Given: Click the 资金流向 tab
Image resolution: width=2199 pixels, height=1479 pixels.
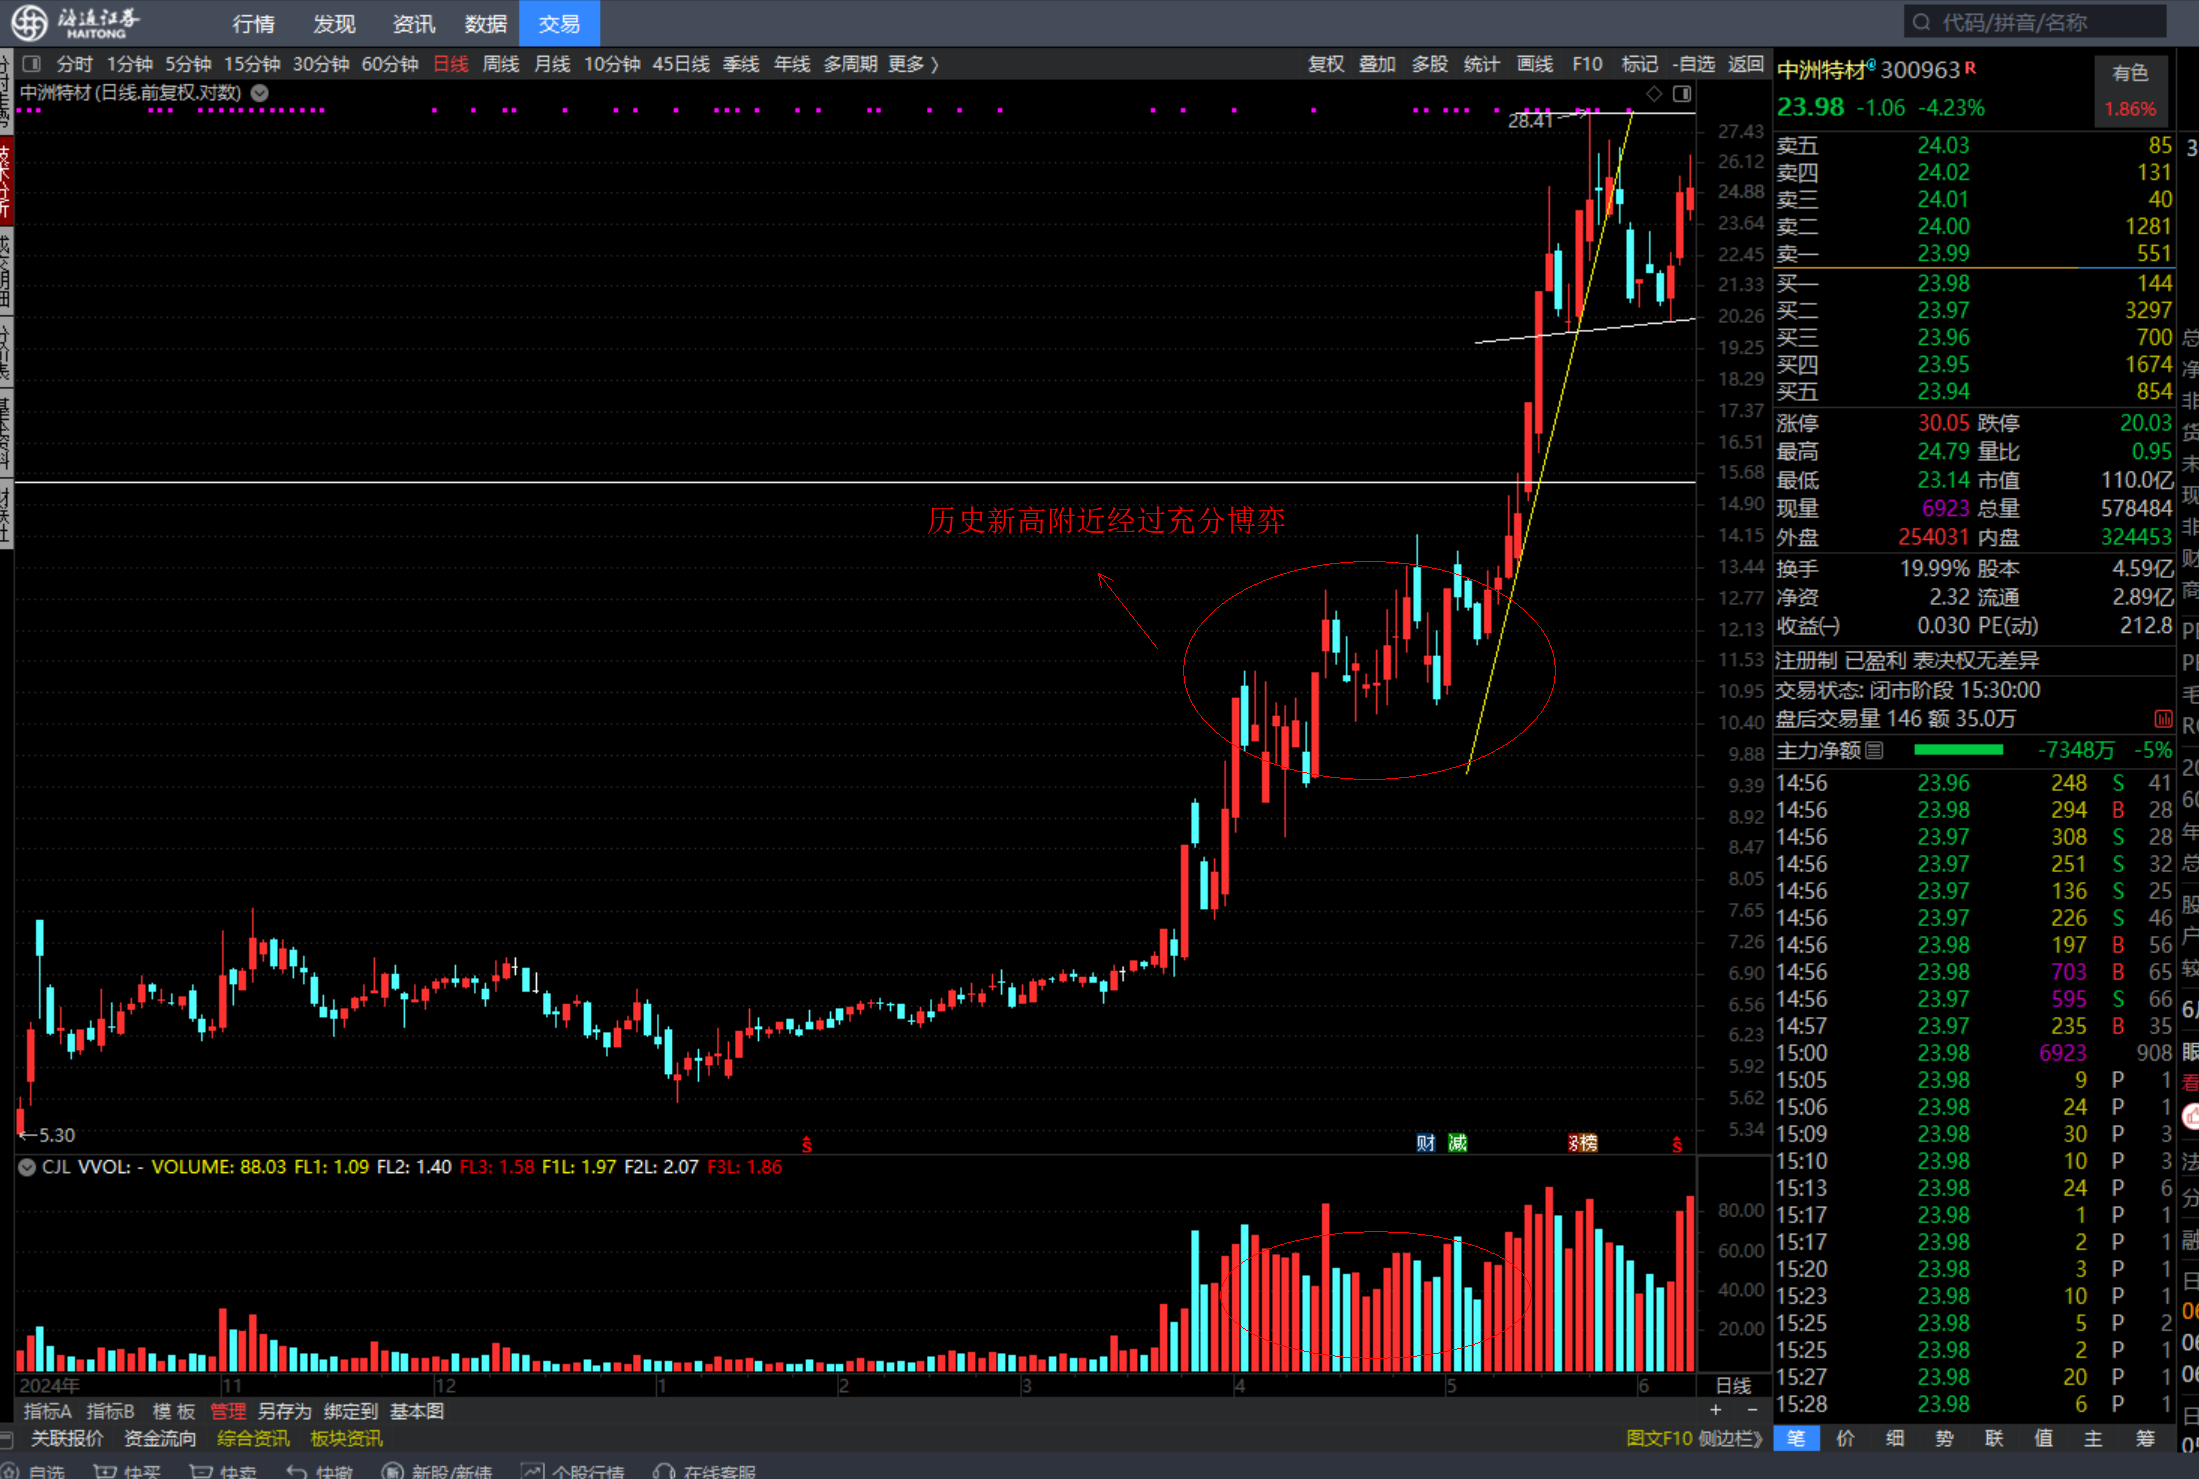Looking at the screenshot, I should pyautogui.click(x=160, y=1438).
